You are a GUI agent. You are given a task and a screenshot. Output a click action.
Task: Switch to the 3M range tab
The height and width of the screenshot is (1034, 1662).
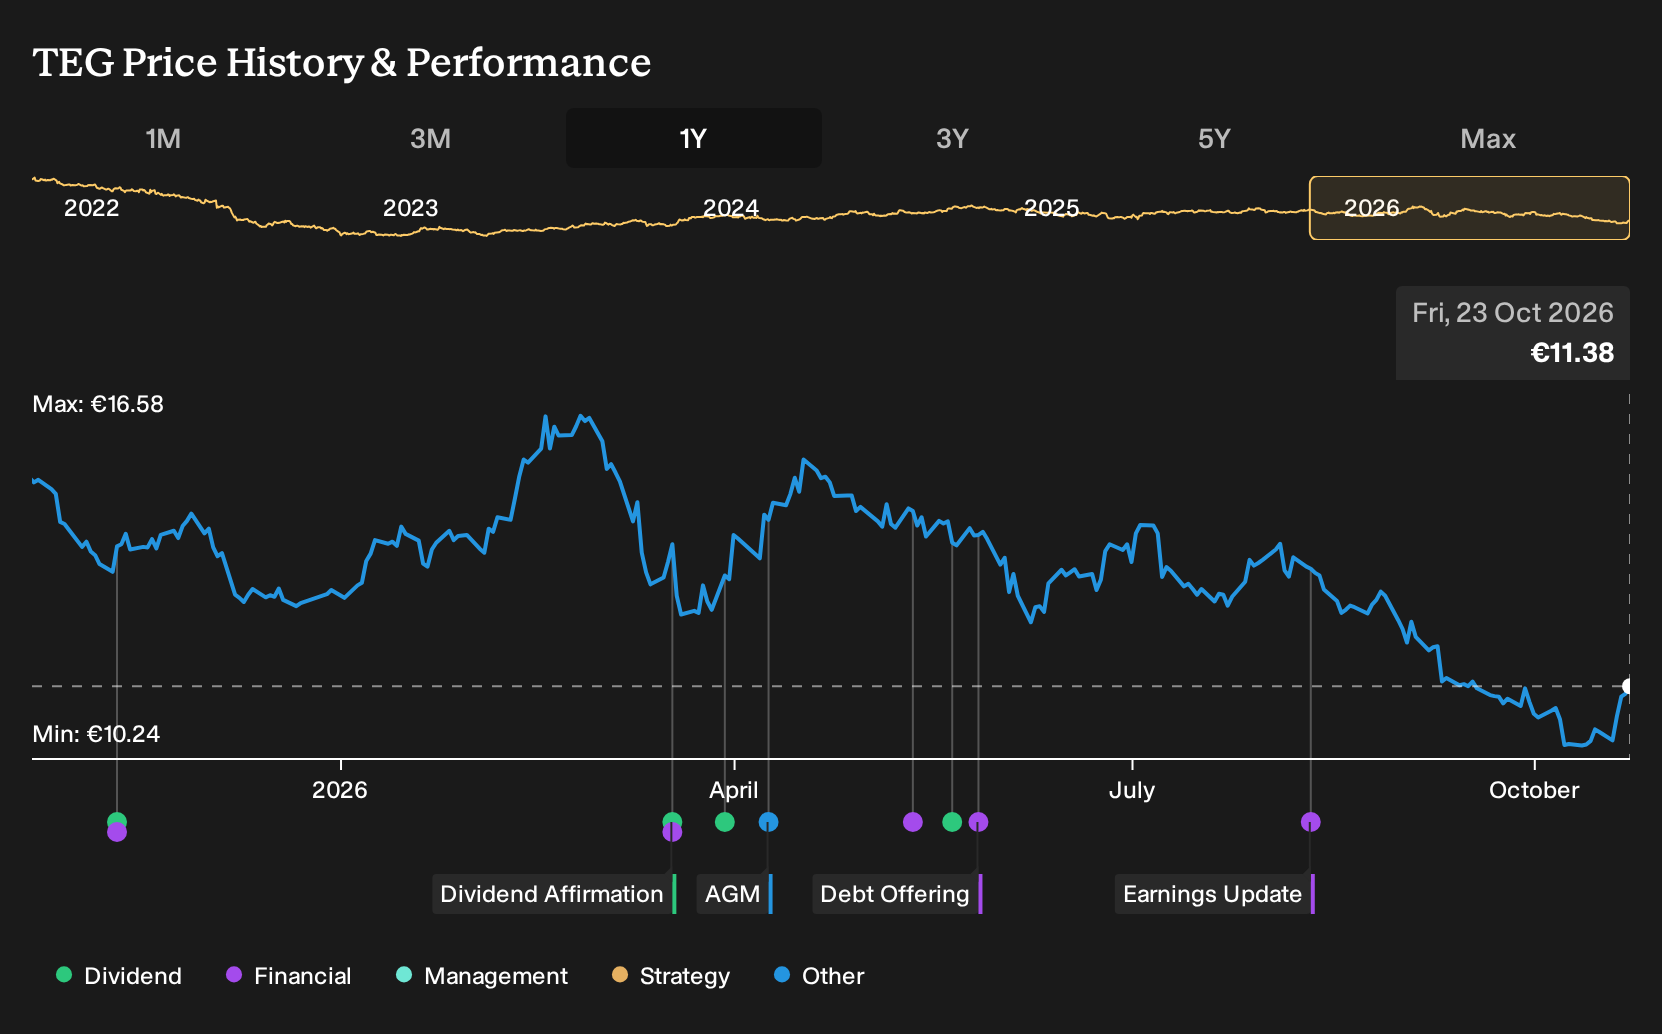pos(431,138)
